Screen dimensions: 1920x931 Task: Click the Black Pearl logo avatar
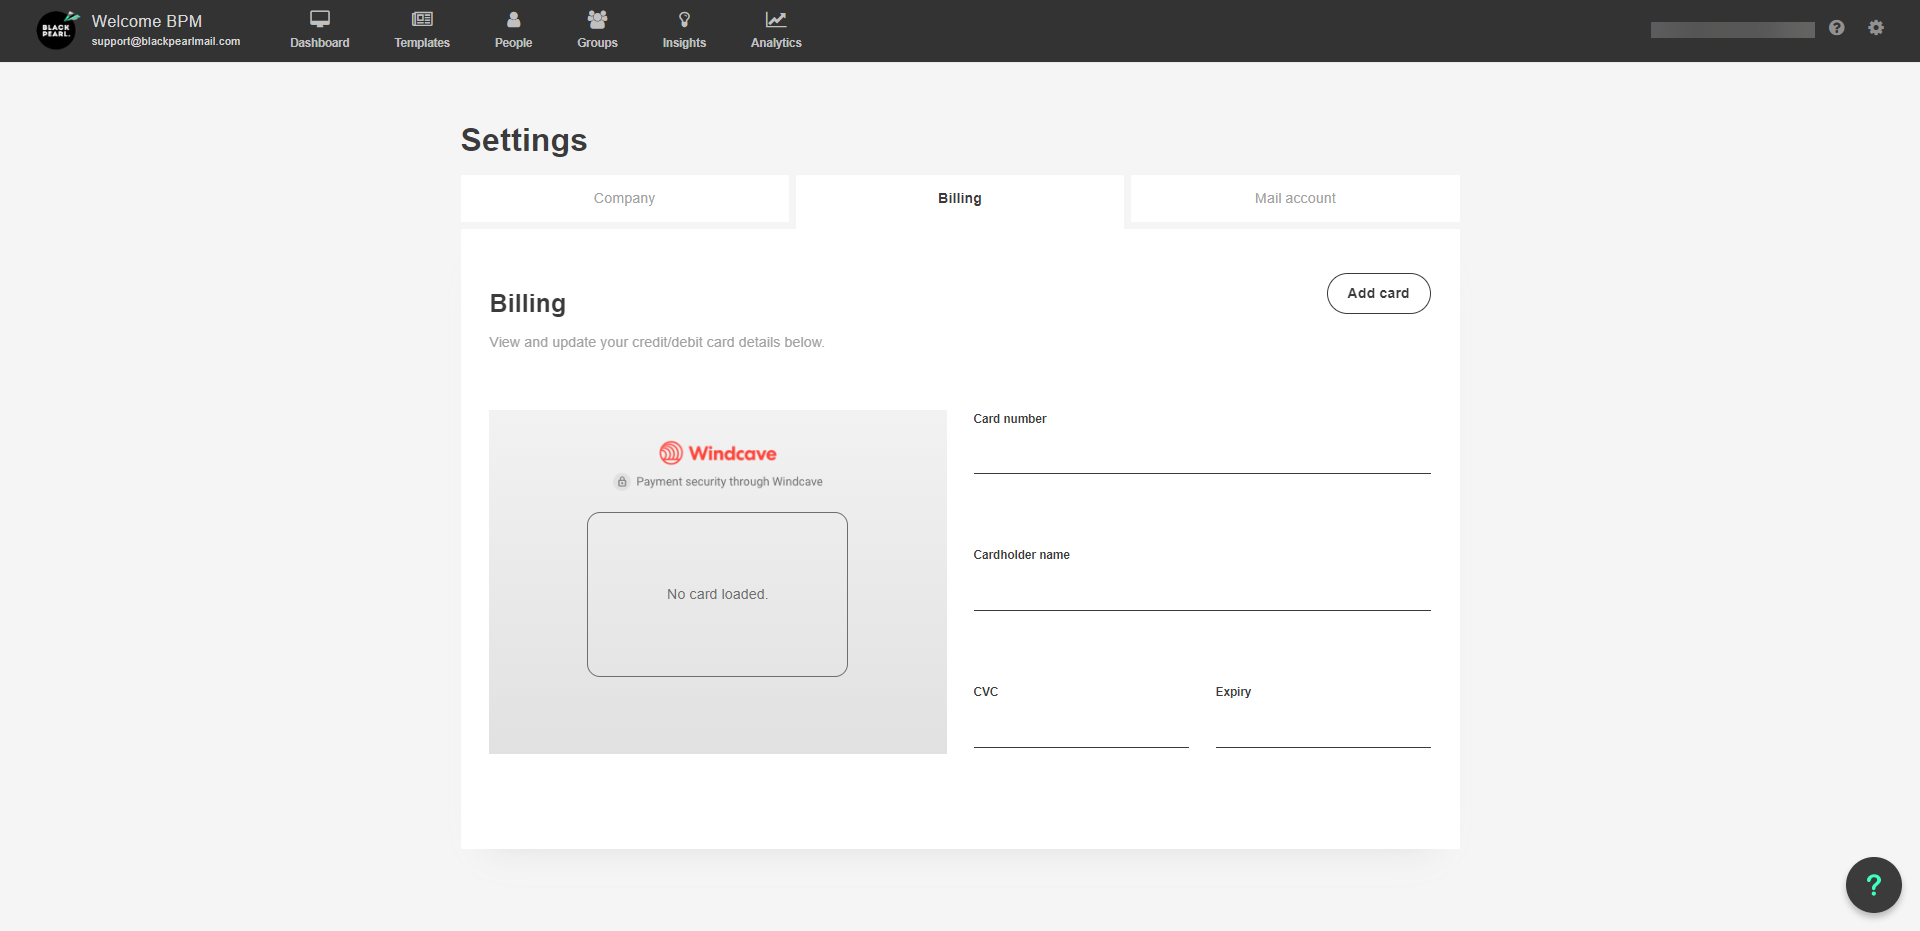57,30
